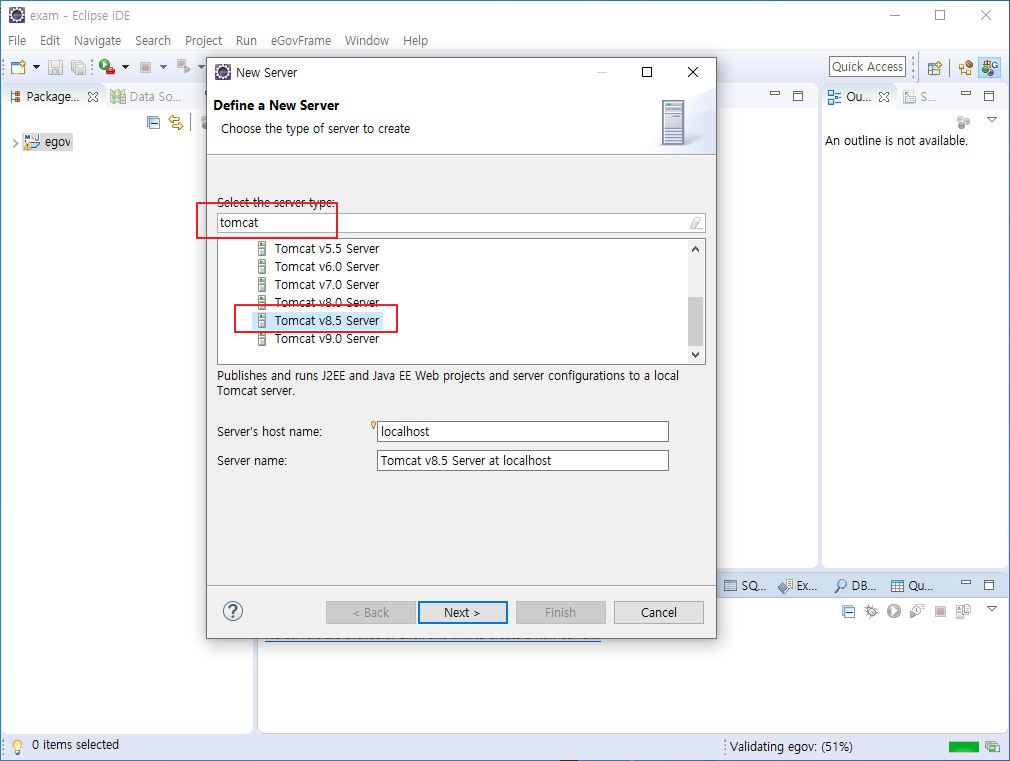
Task: Open the File menu
Action: (x=17, y=41)
